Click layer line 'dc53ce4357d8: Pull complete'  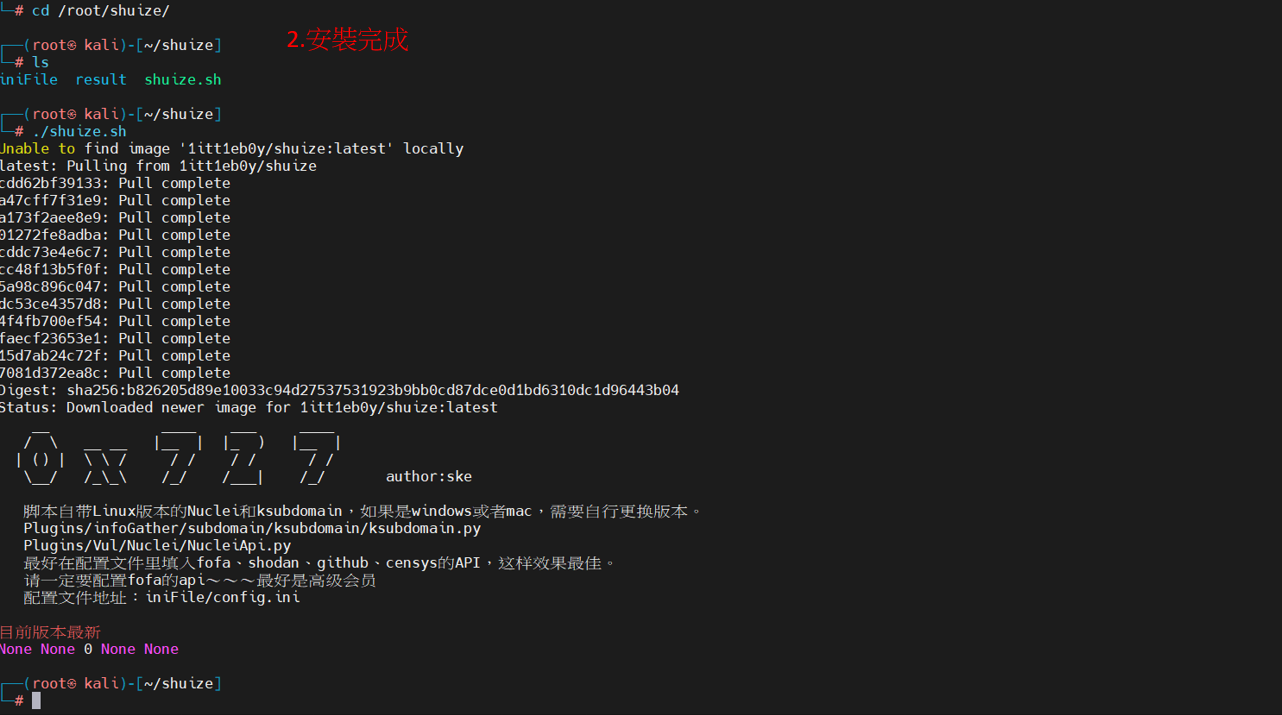(x=115, y=304)
